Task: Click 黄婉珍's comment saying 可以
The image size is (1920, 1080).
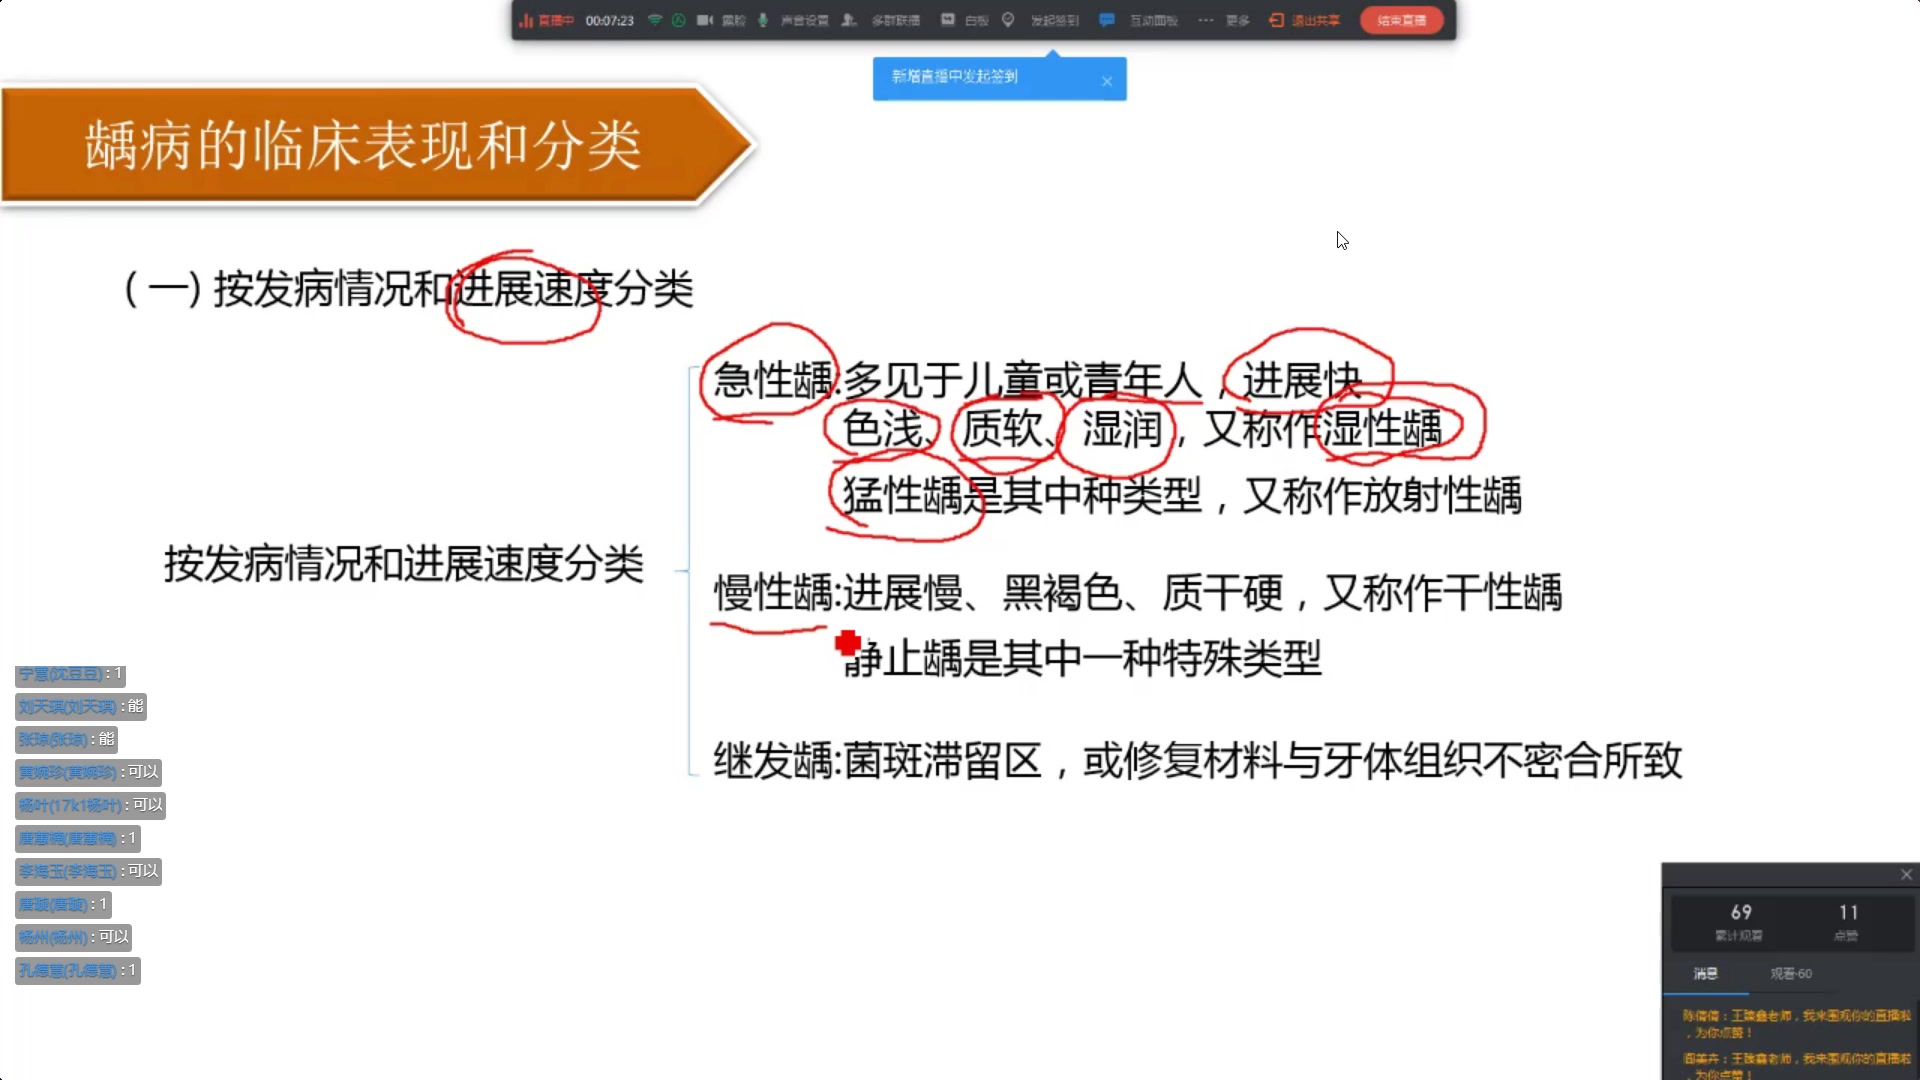Action: [x=88, y=772]
